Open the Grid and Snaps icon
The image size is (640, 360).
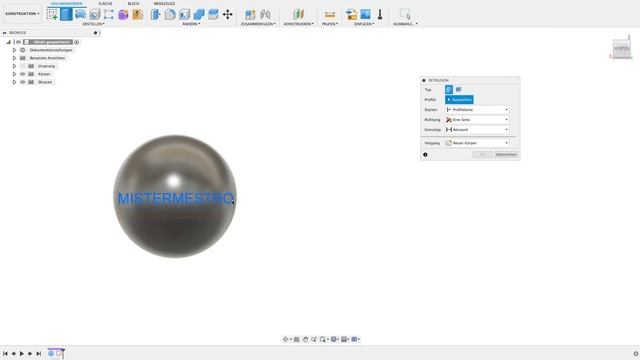click(x=344, y=339)
